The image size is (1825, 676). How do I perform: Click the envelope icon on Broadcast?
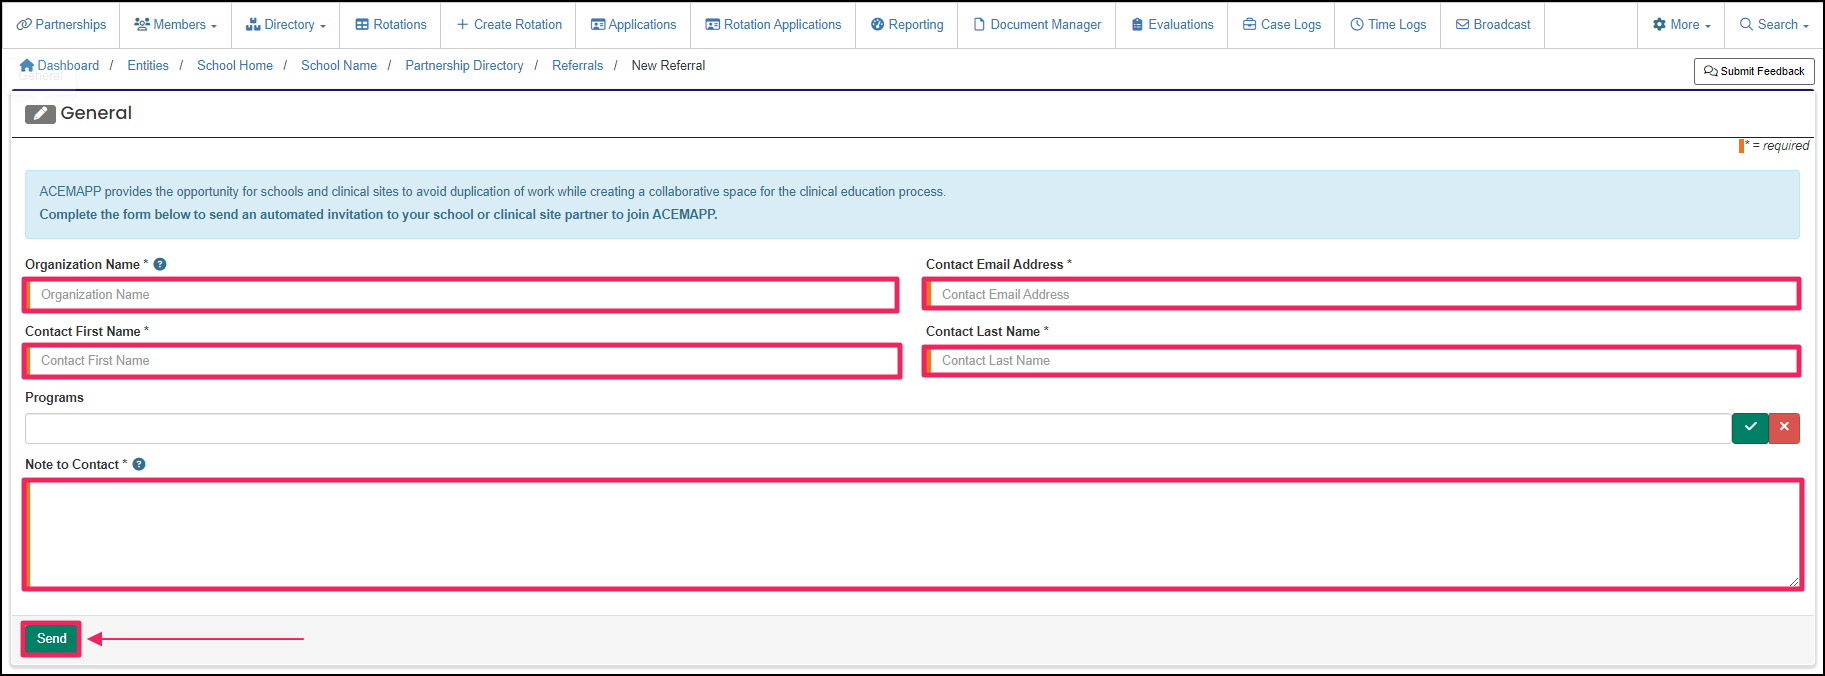[x=1462, y=24]
